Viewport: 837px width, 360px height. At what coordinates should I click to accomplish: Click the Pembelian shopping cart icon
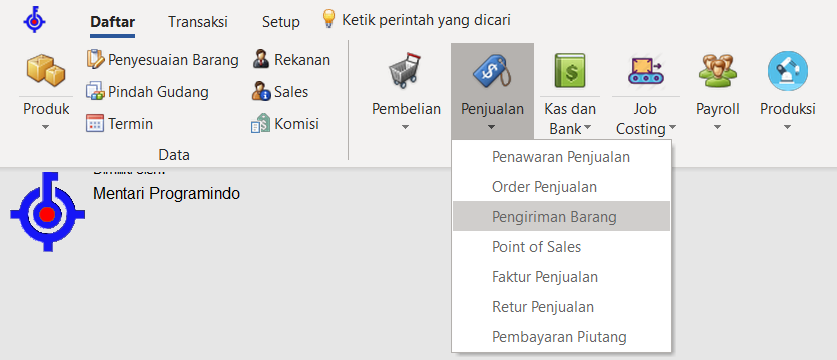point(405,71)
